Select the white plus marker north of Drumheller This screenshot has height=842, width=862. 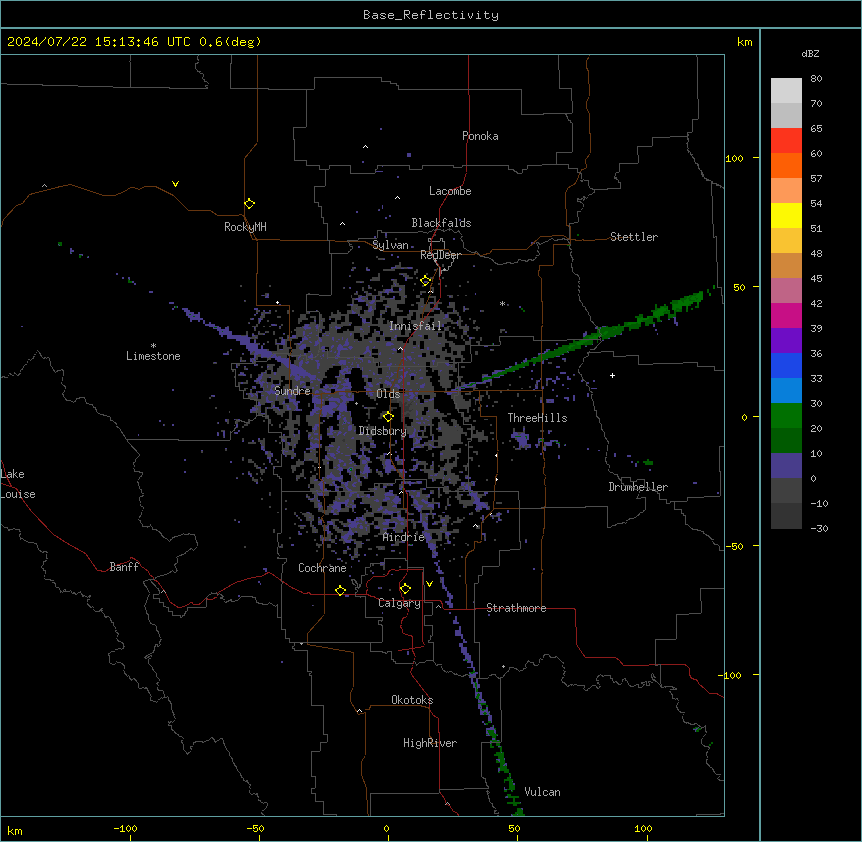[x=612, y=375]
